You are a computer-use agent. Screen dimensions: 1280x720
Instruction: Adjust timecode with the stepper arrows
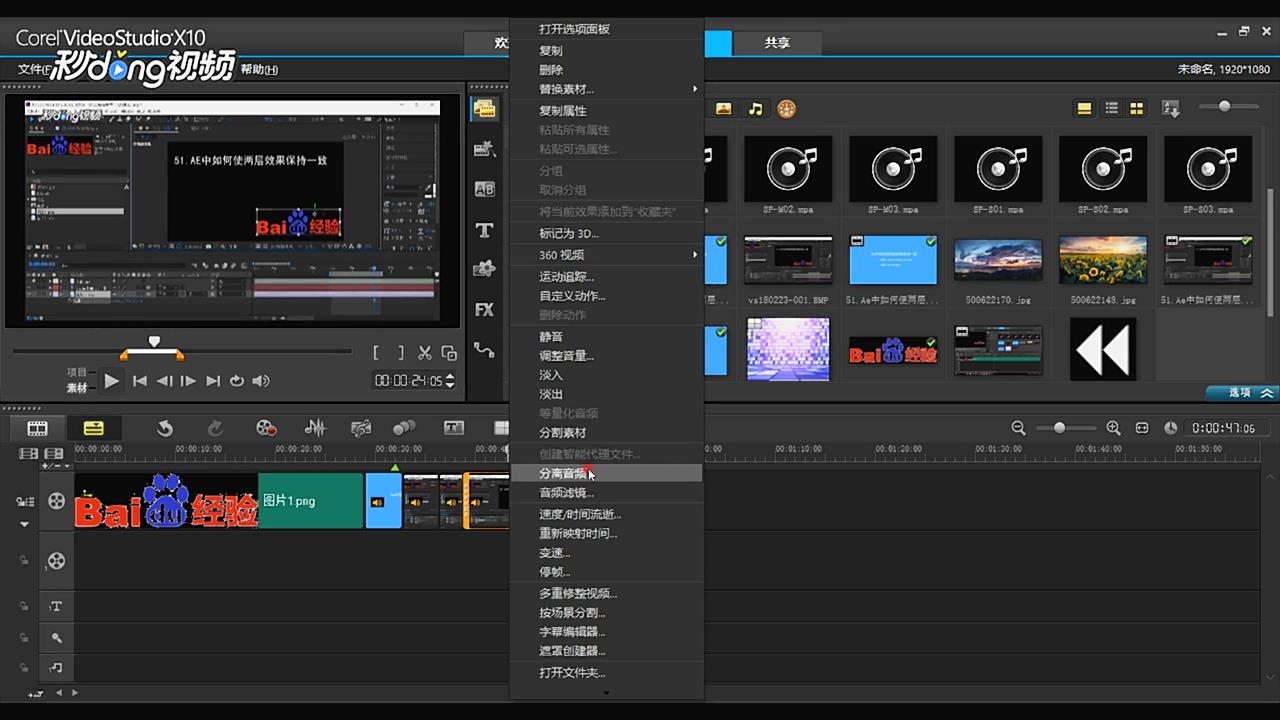450,381
